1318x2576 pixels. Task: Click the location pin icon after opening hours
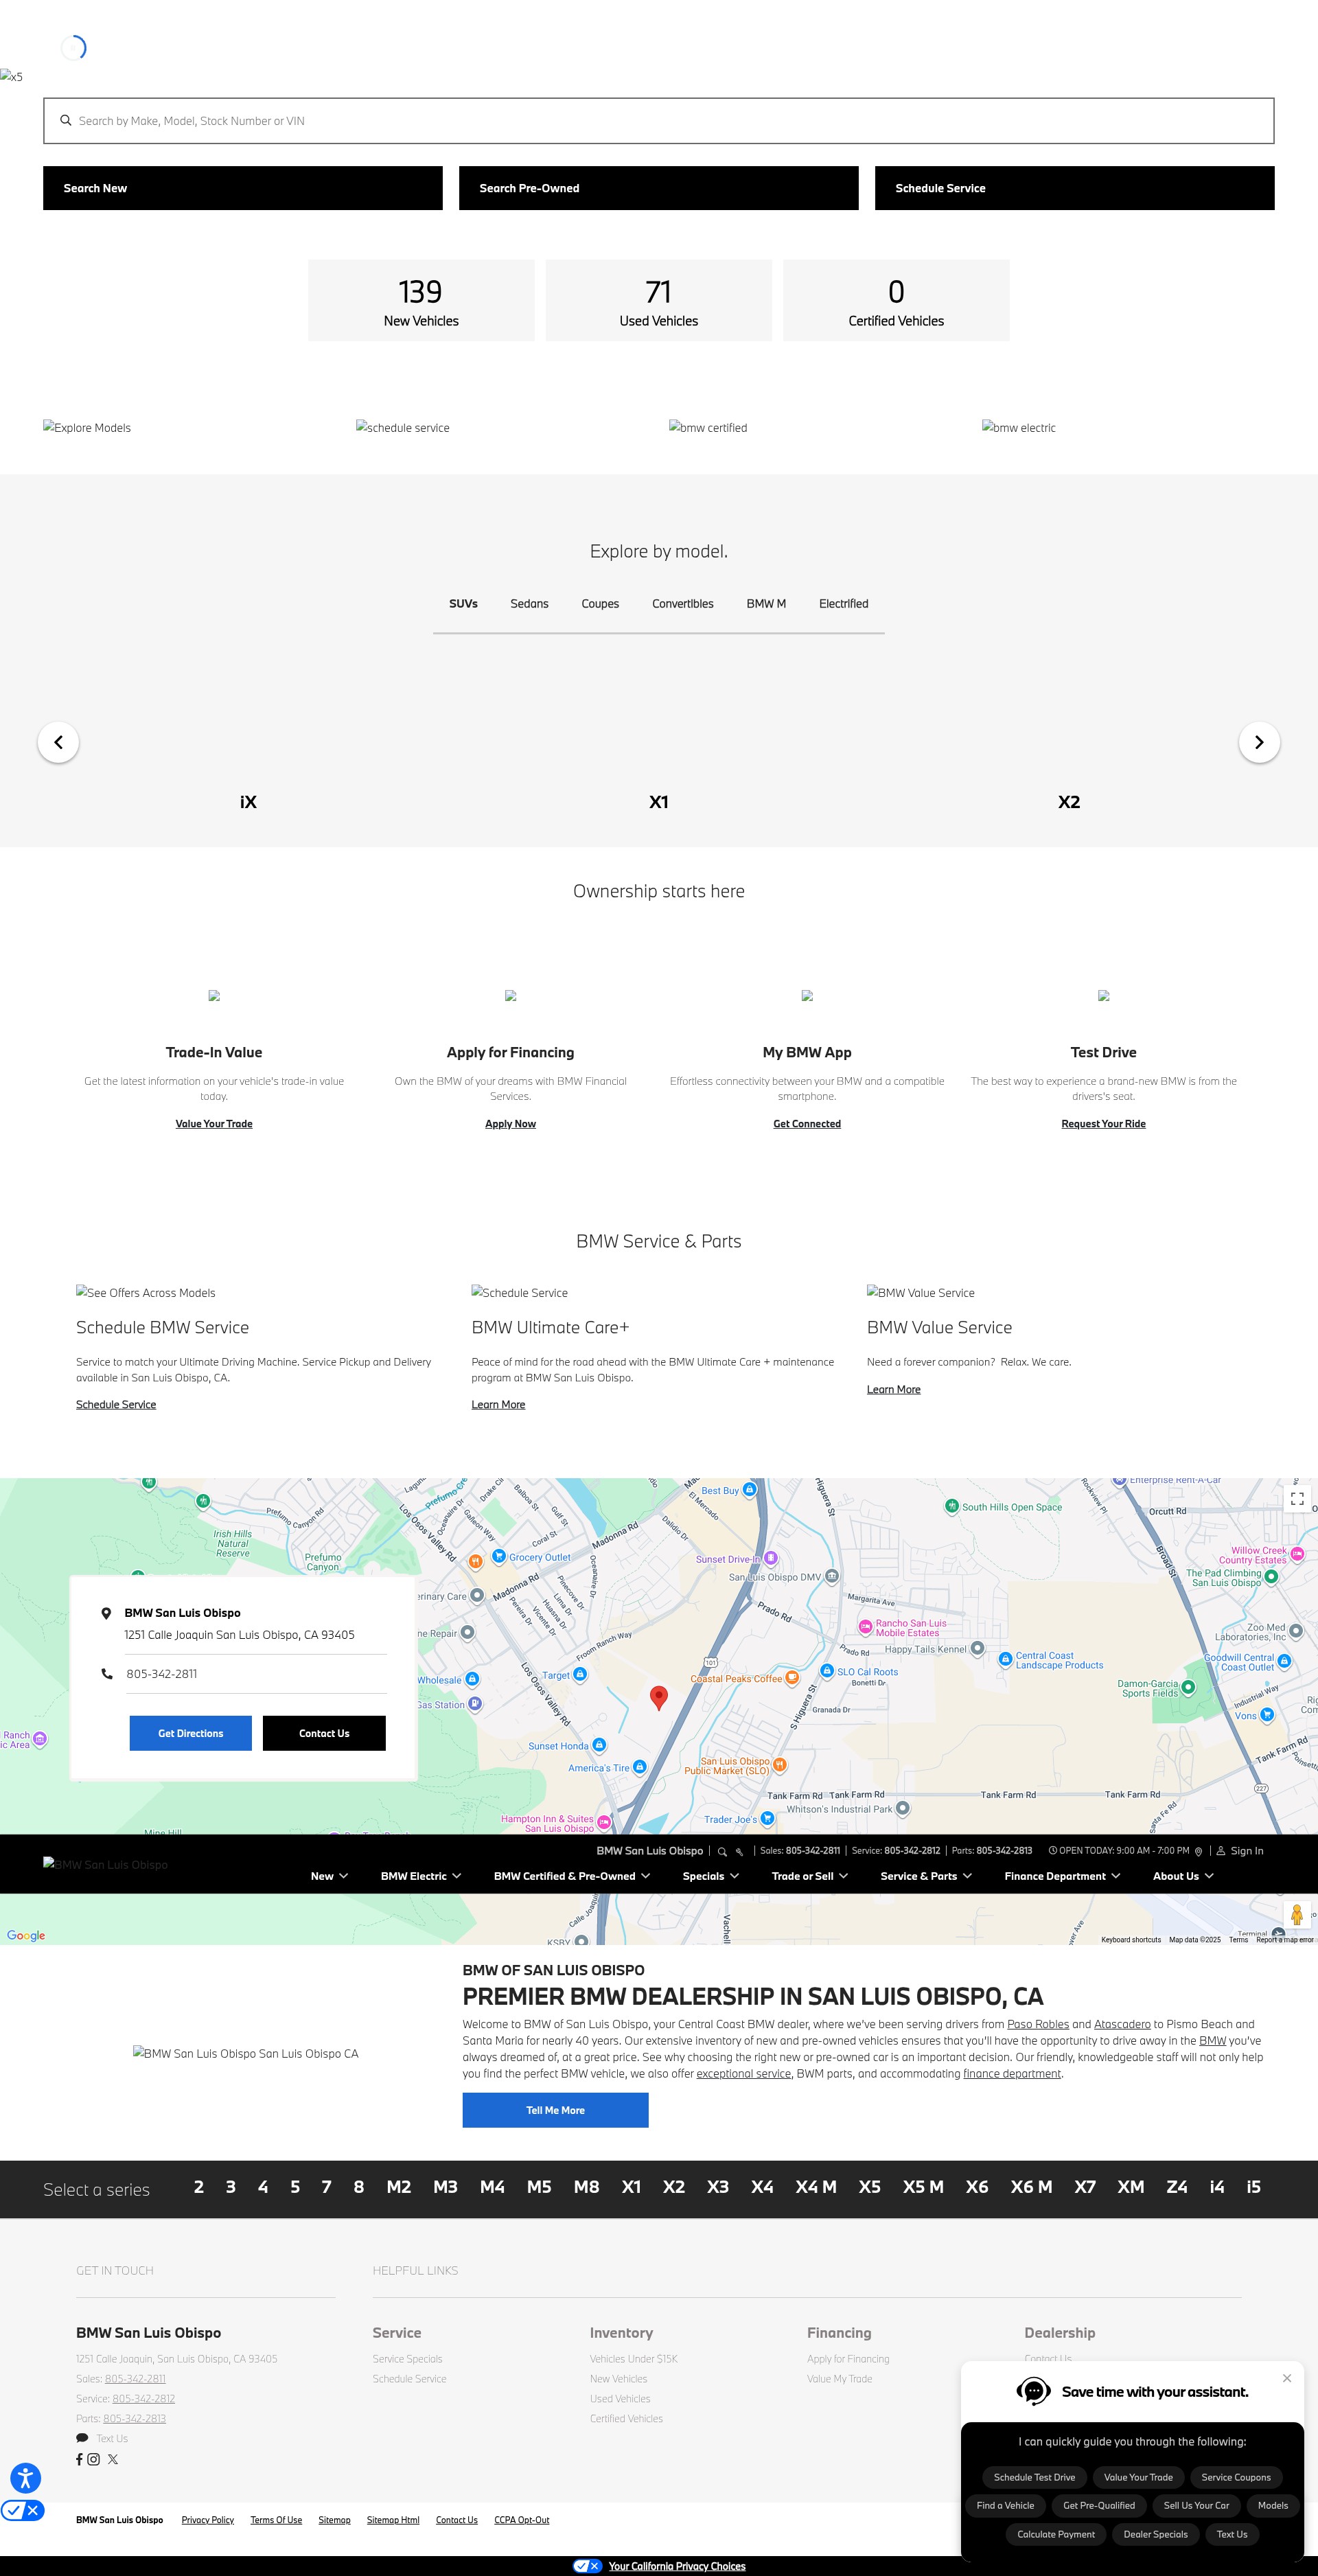[x=1198, y=1852]
